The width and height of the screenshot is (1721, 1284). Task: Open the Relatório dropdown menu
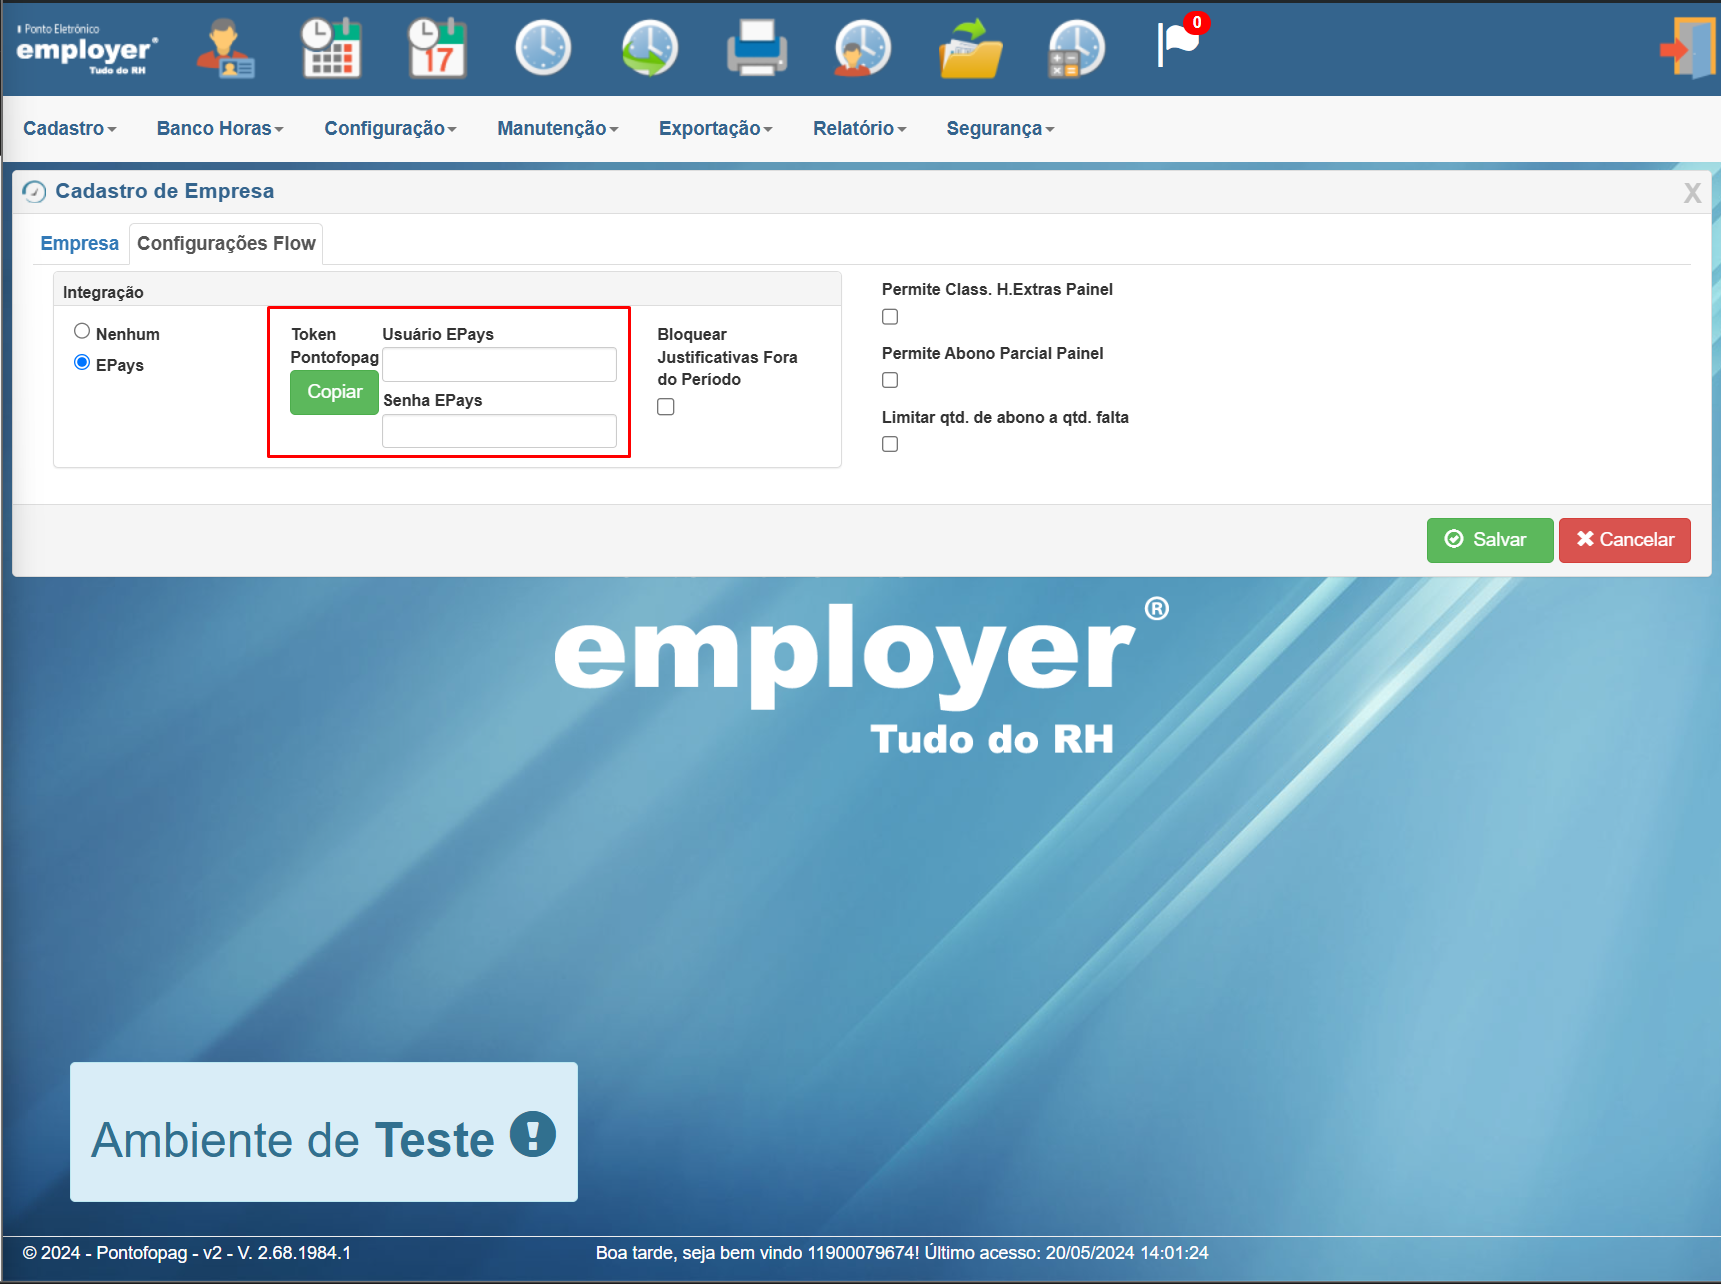click(x=860, y=128)
